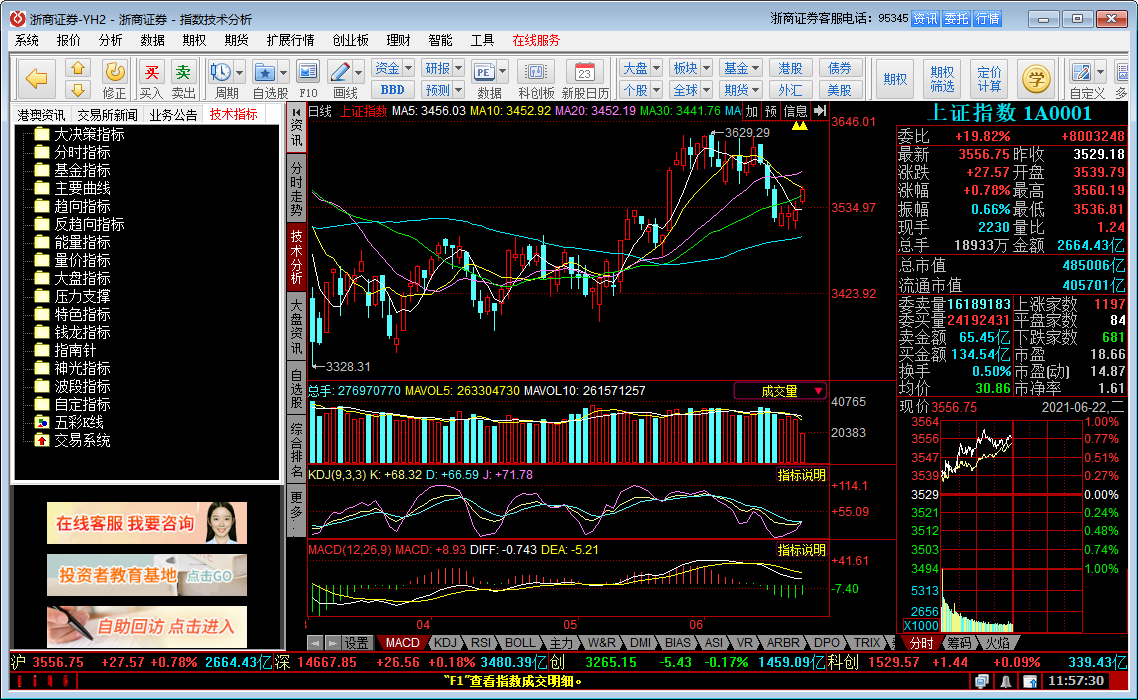Image resolution: width=1138 pixels, height=700 pixels.
Task: Collapse side panel with the arrow above 资讯
Action: (296, 113)
